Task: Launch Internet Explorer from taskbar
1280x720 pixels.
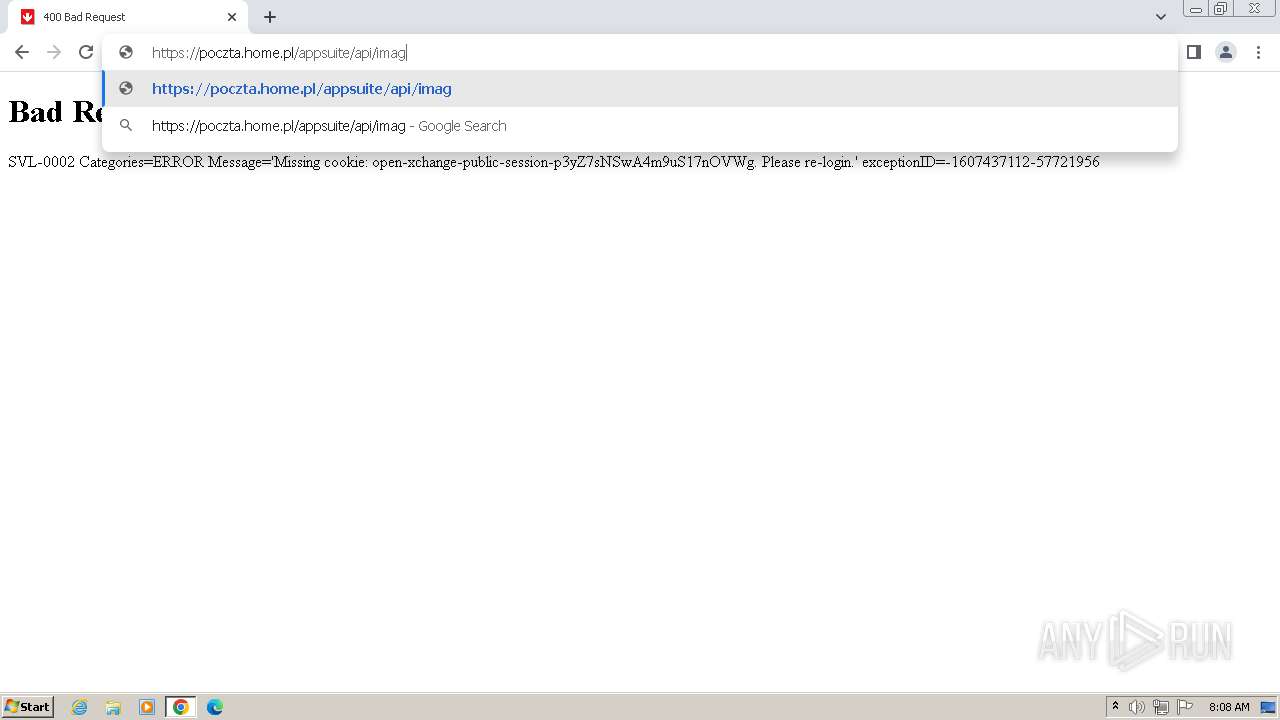Action: click(x=80, y=707)
